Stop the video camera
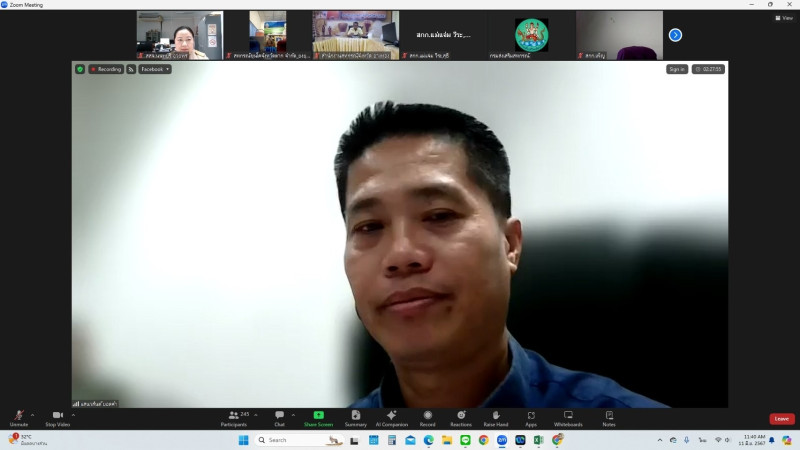 (x=57, y=416)
